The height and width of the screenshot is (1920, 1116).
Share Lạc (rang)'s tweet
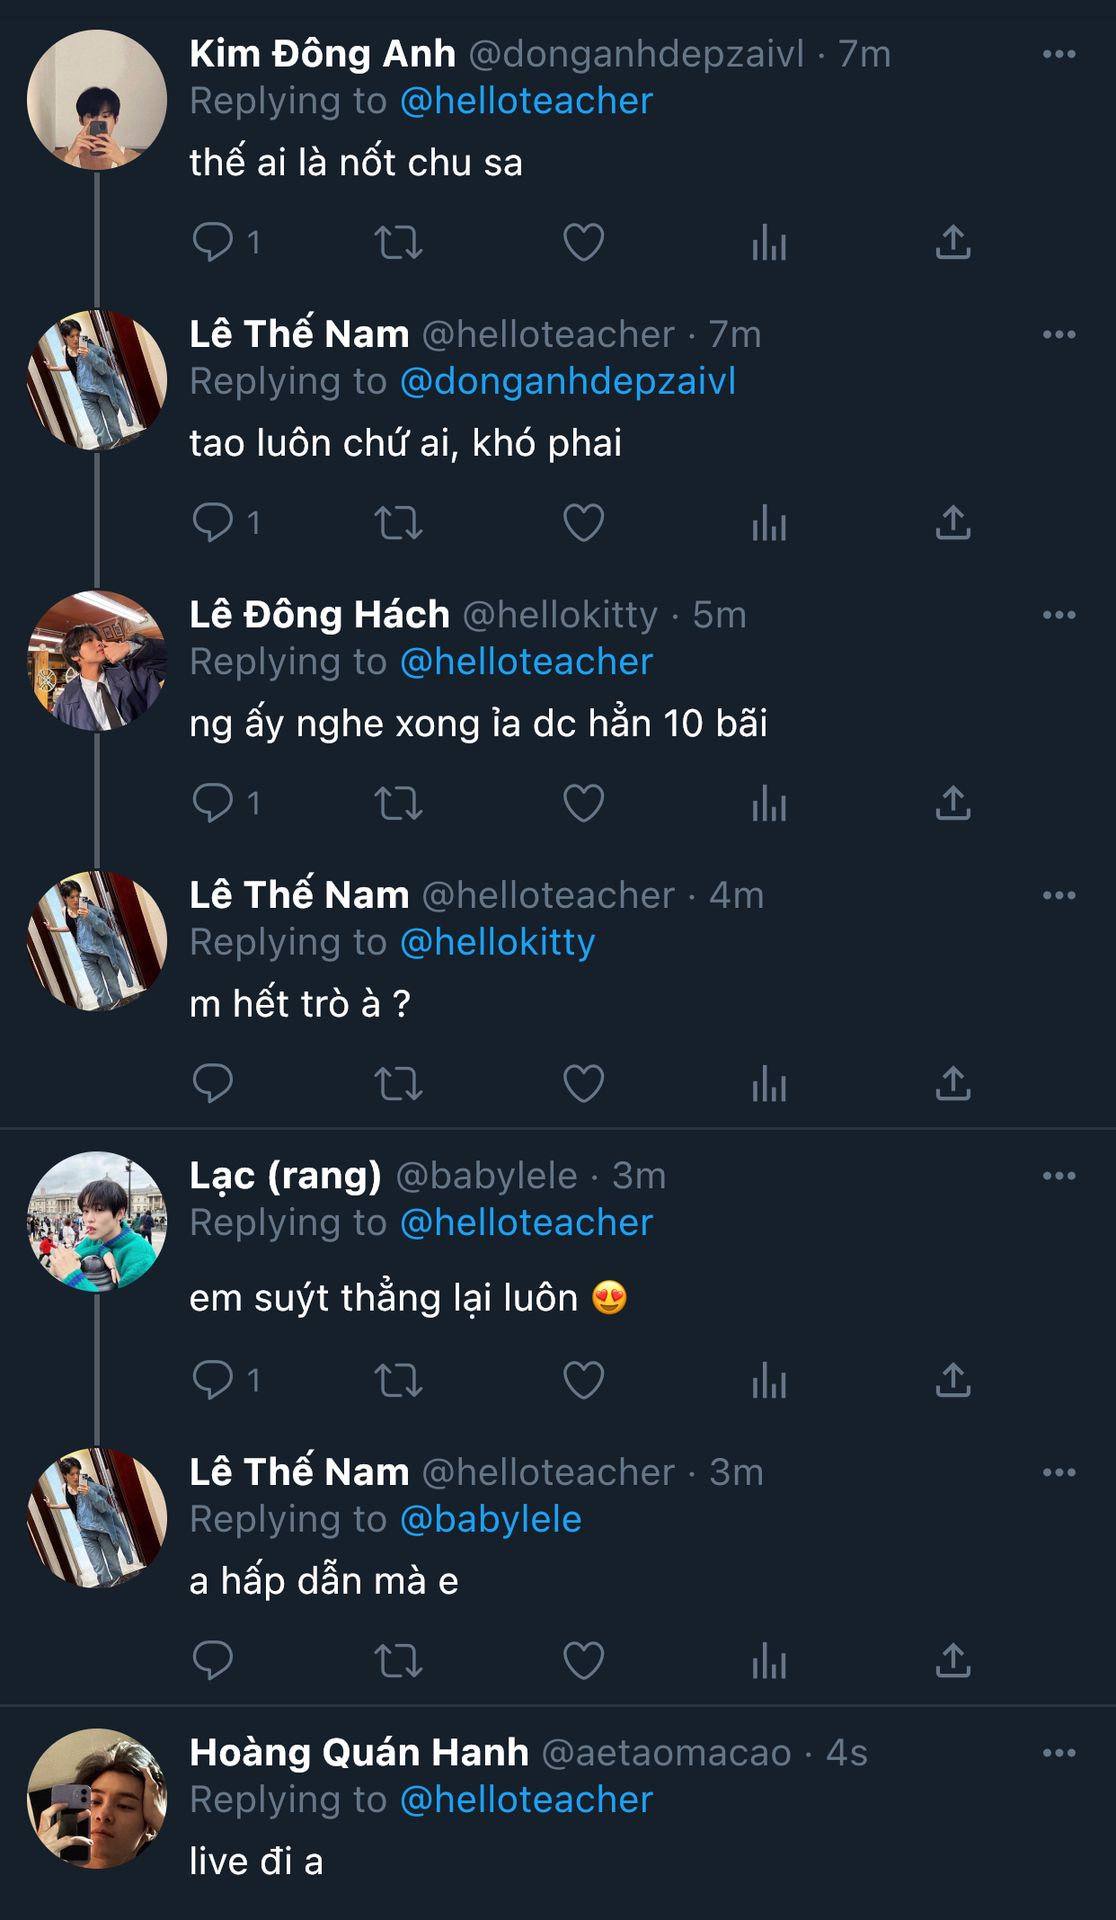coord(953,1380)
